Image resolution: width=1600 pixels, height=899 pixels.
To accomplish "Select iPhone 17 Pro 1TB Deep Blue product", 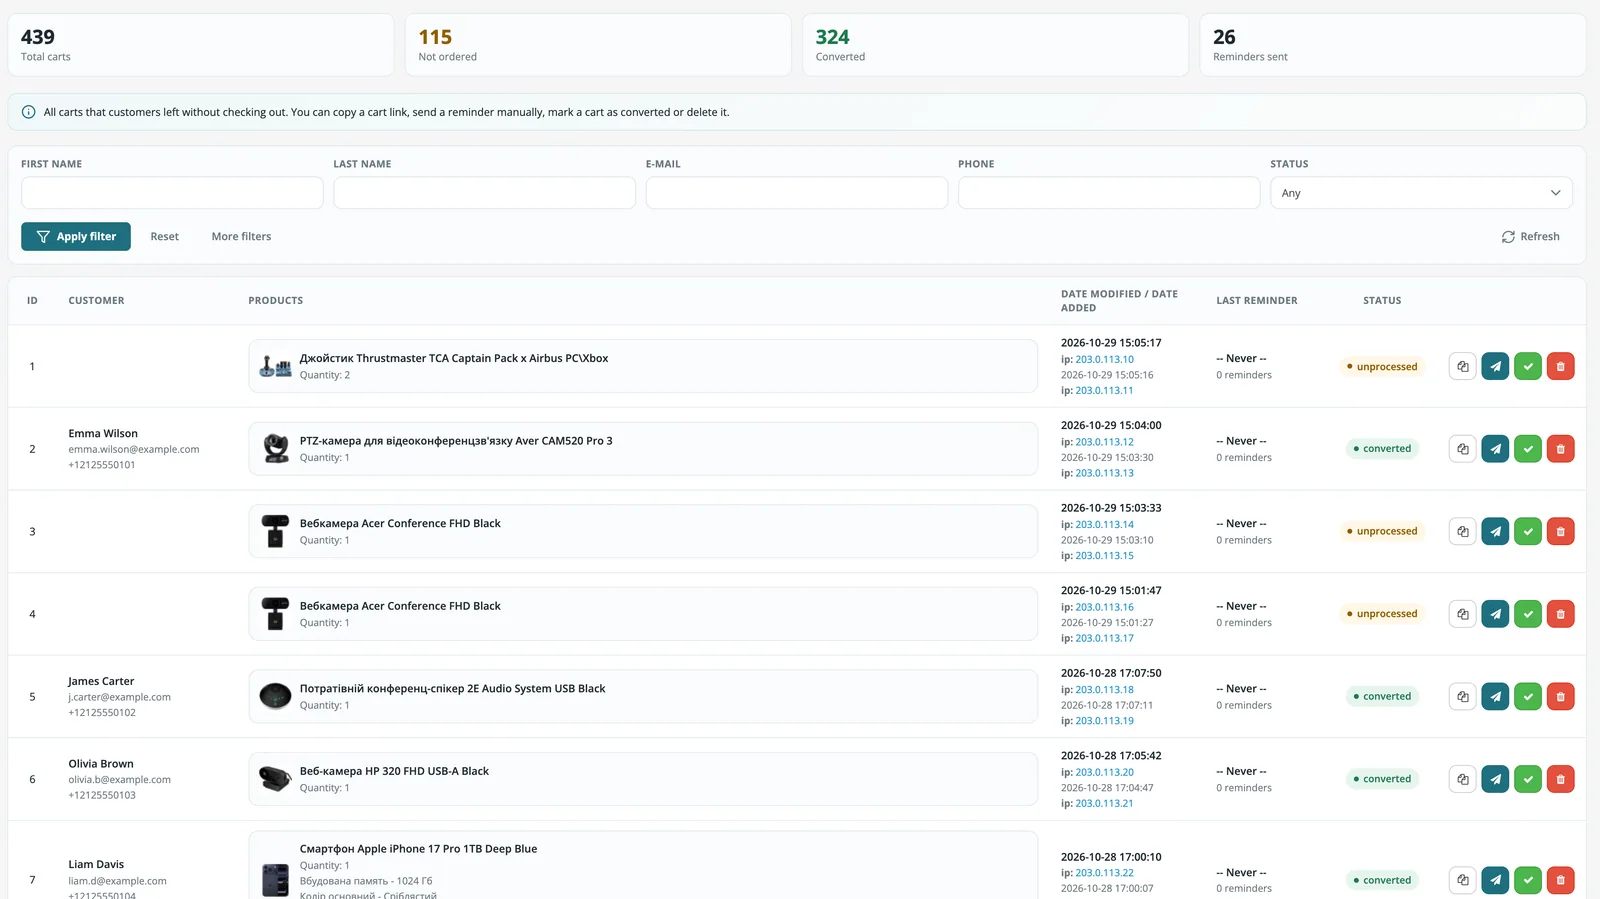I will [x=418, y=849].
